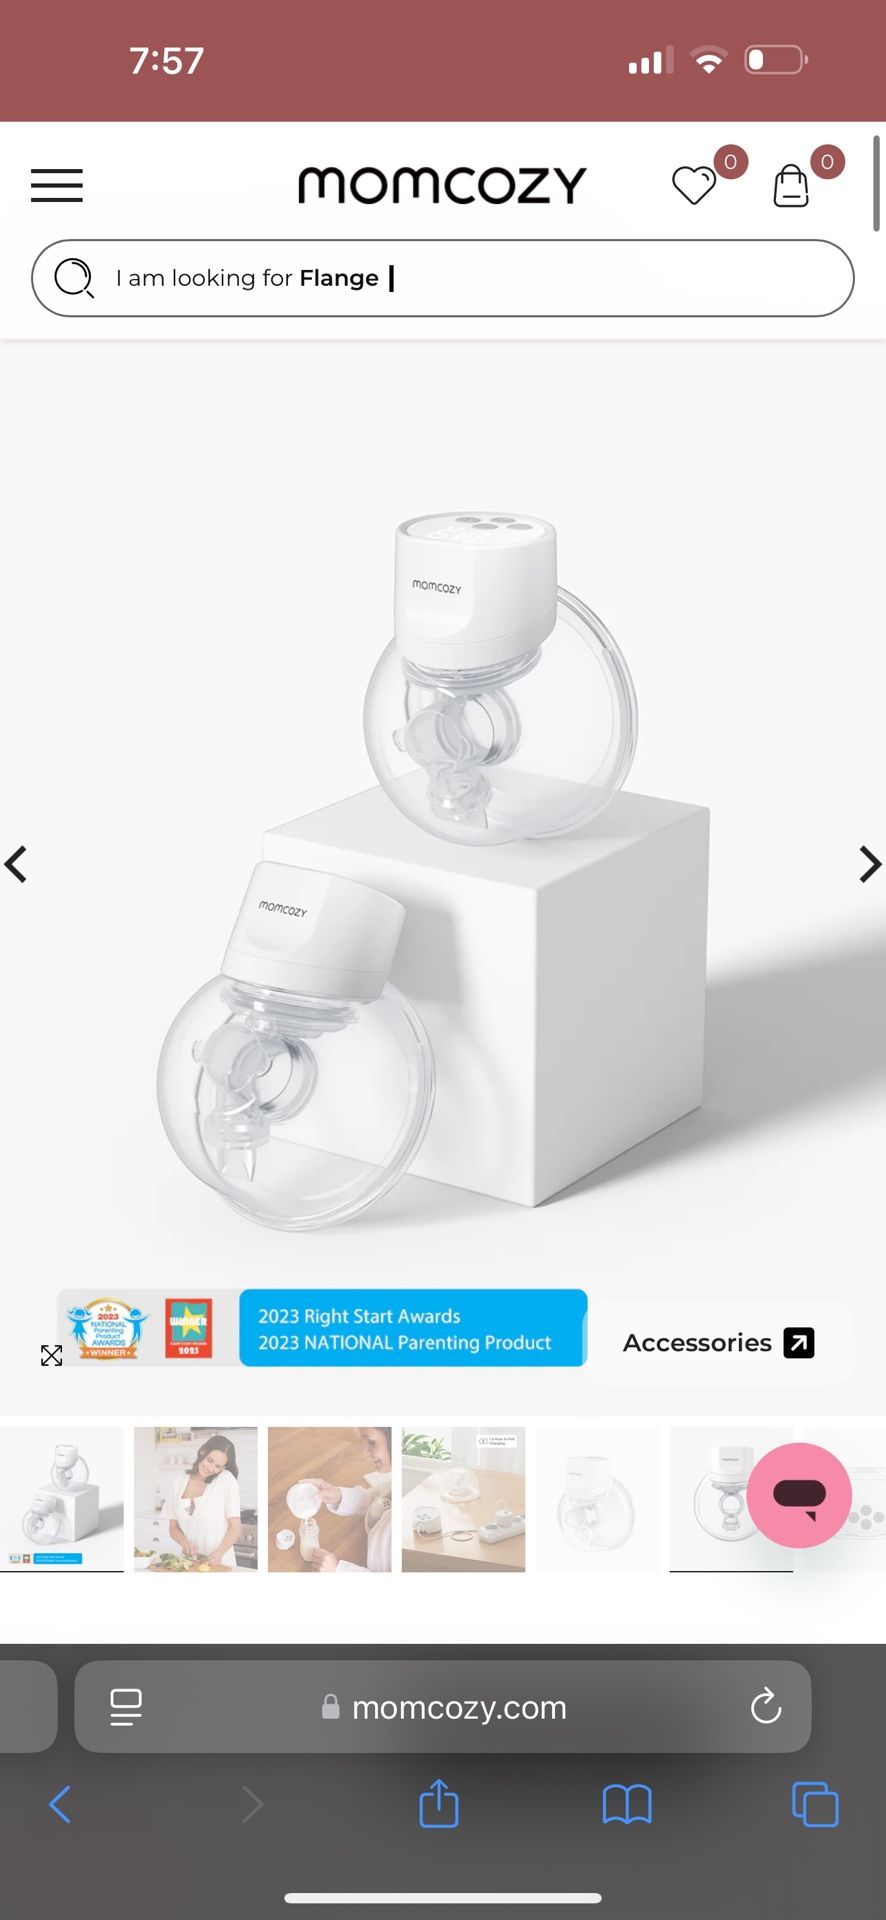Open Safari tabs overview icon
The height and width of the screenshot is (1920, 886).
click(x=815, y=1805)
